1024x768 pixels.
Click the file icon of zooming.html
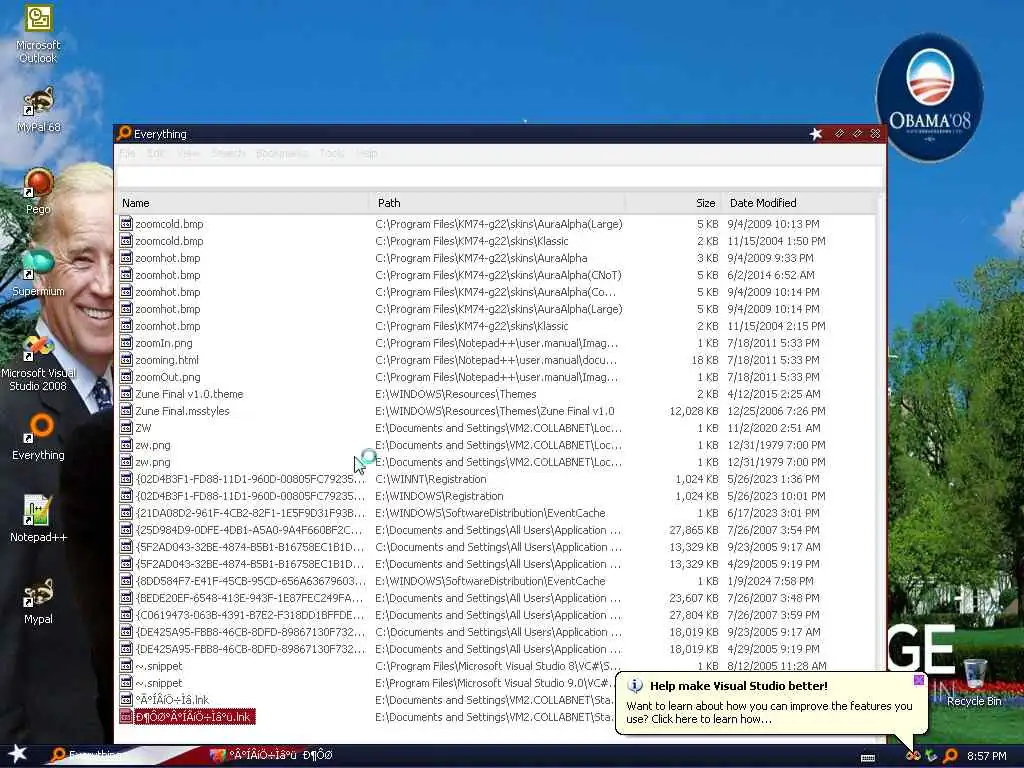pos(126,360)
